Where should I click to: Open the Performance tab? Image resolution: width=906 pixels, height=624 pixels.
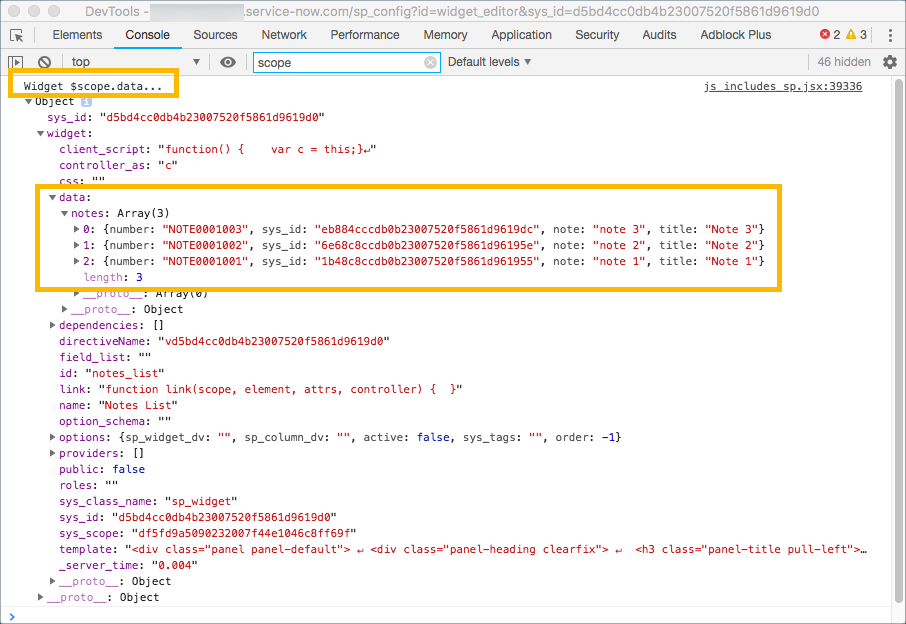point(365,35)
